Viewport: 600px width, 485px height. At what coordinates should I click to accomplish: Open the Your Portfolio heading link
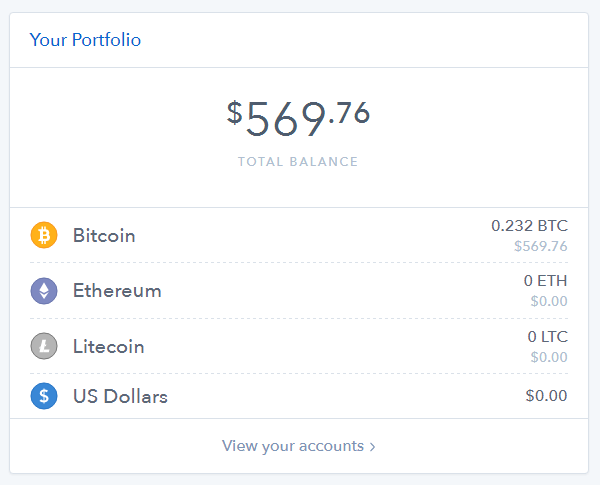tap(85, 40)
